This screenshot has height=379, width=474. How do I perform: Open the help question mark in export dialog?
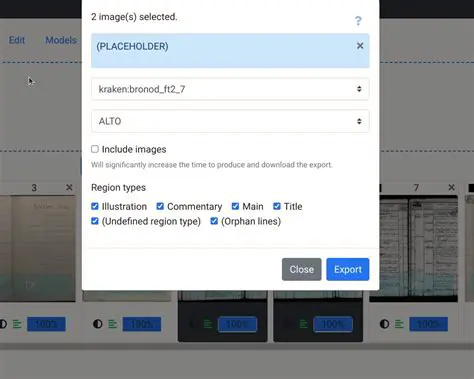[358, 21]
